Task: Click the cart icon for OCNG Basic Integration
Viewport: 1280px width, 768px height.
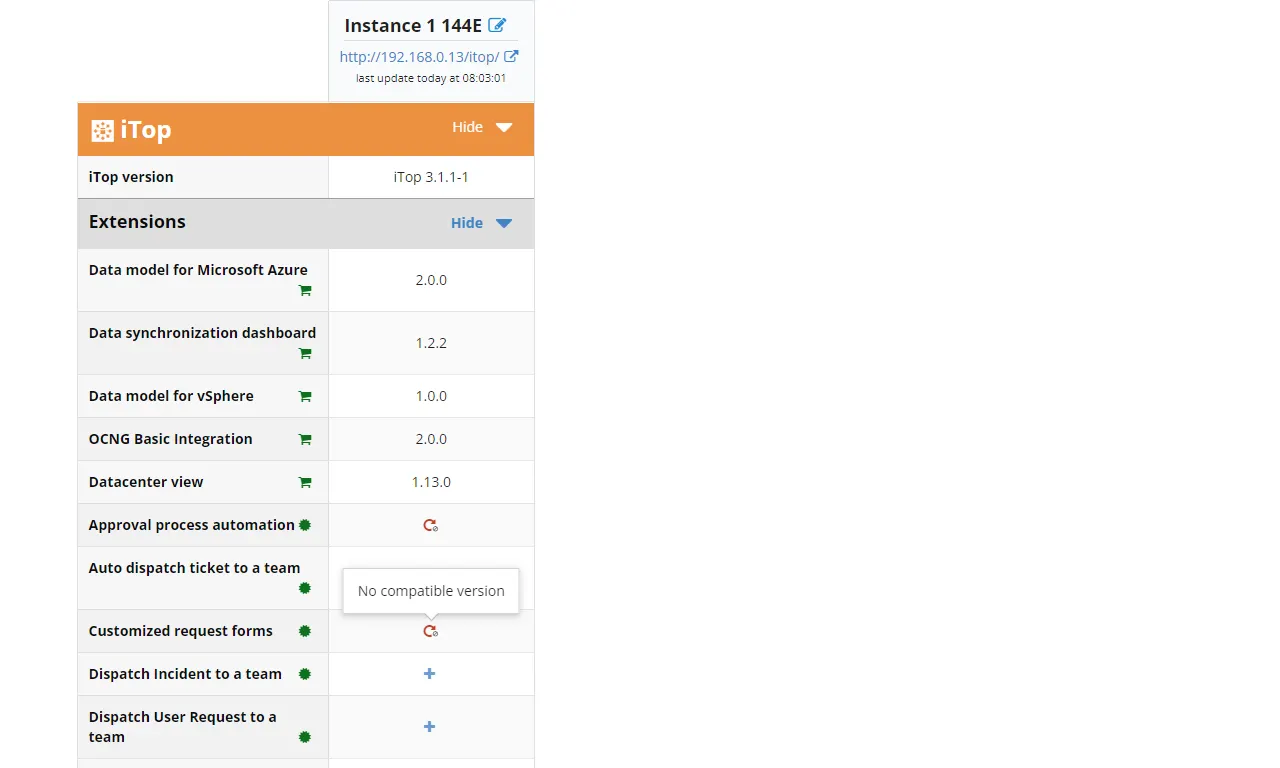Action: 305,439
